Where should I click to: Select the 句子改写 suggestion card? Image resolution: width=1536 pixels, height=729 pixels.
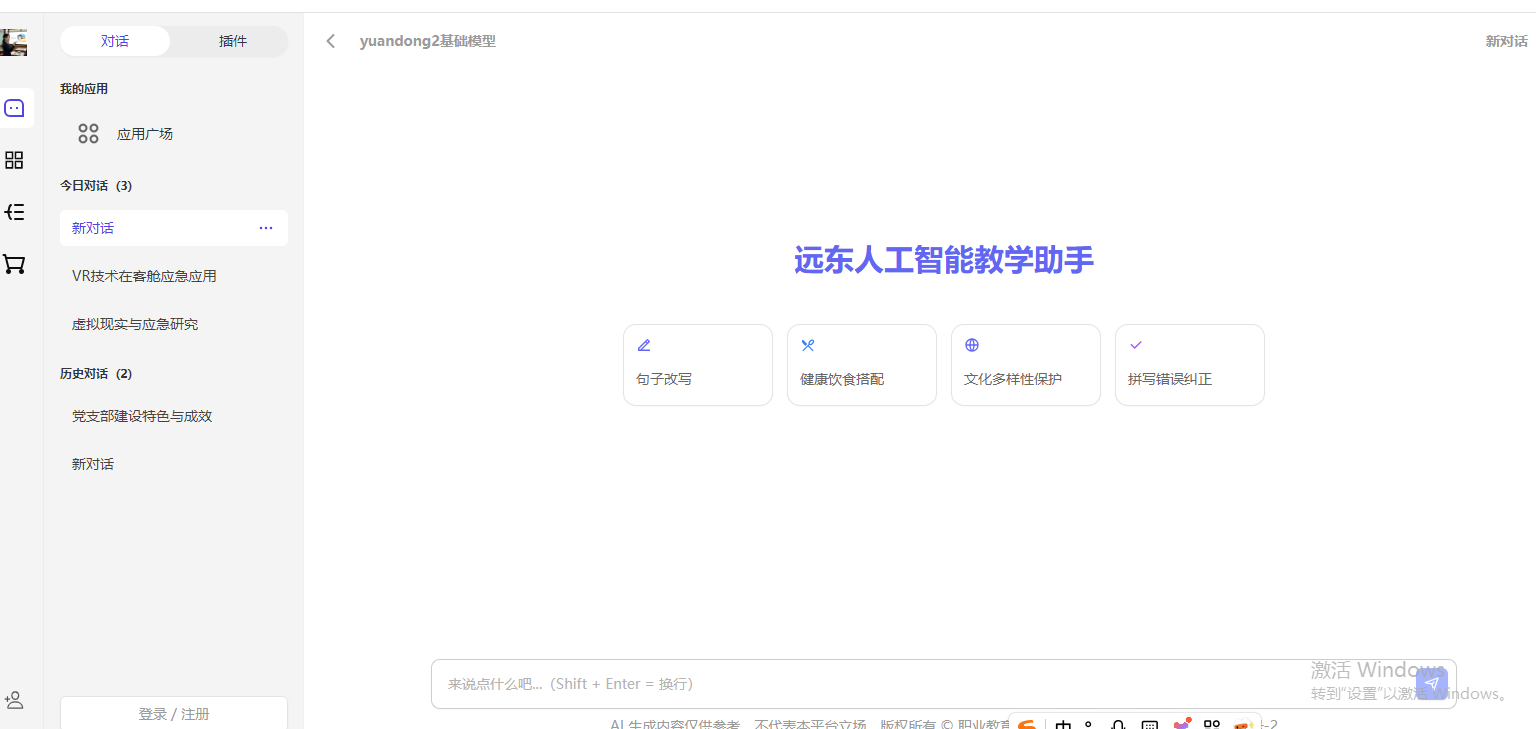[697, 365]
